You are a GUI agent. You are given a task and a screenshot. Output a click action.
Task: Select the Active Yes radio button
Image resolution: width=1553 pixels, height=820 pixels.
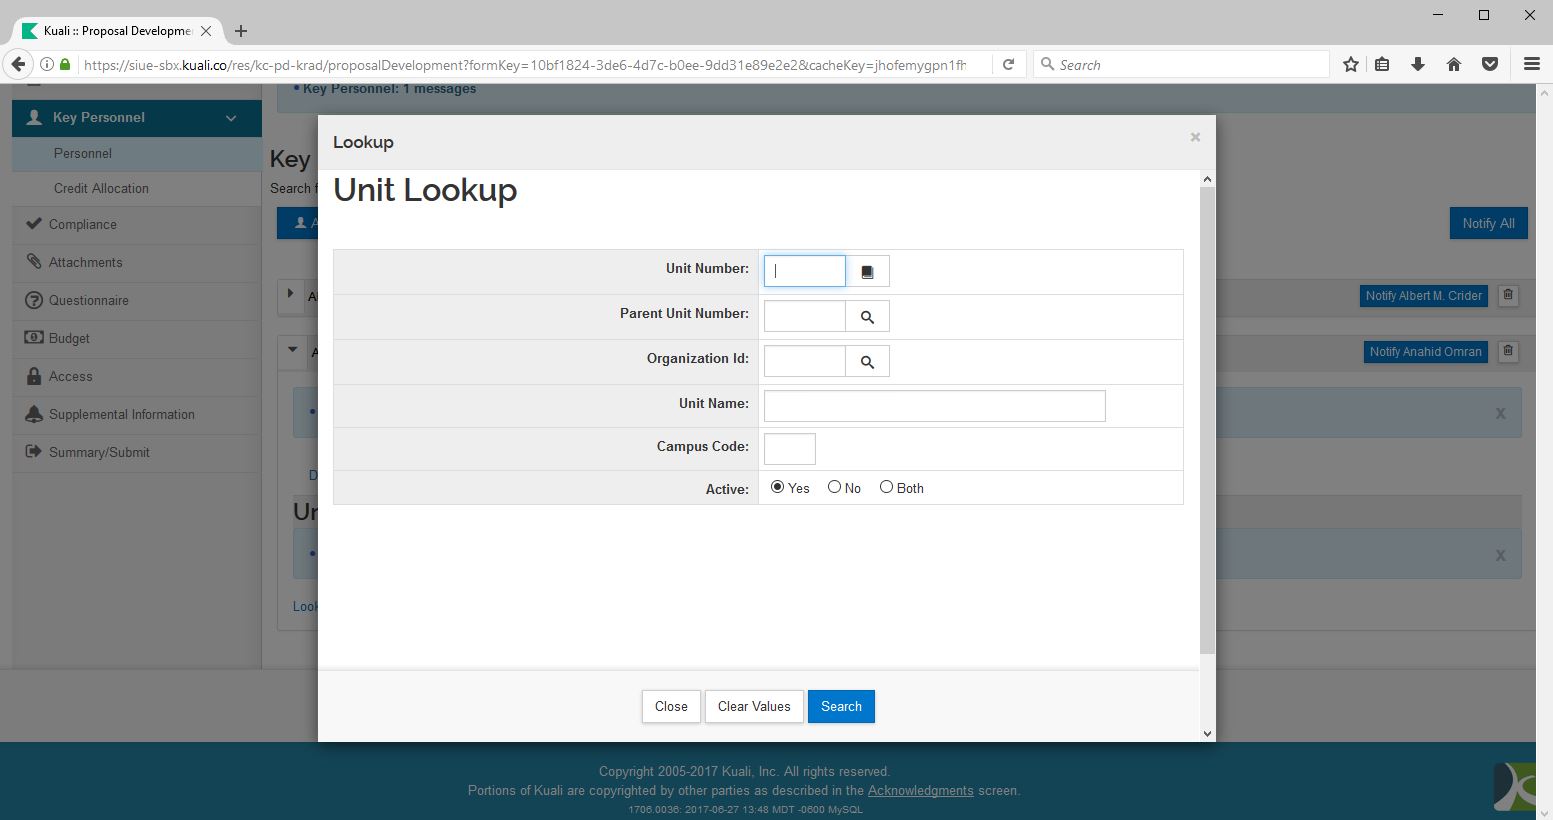pos(778,487)
